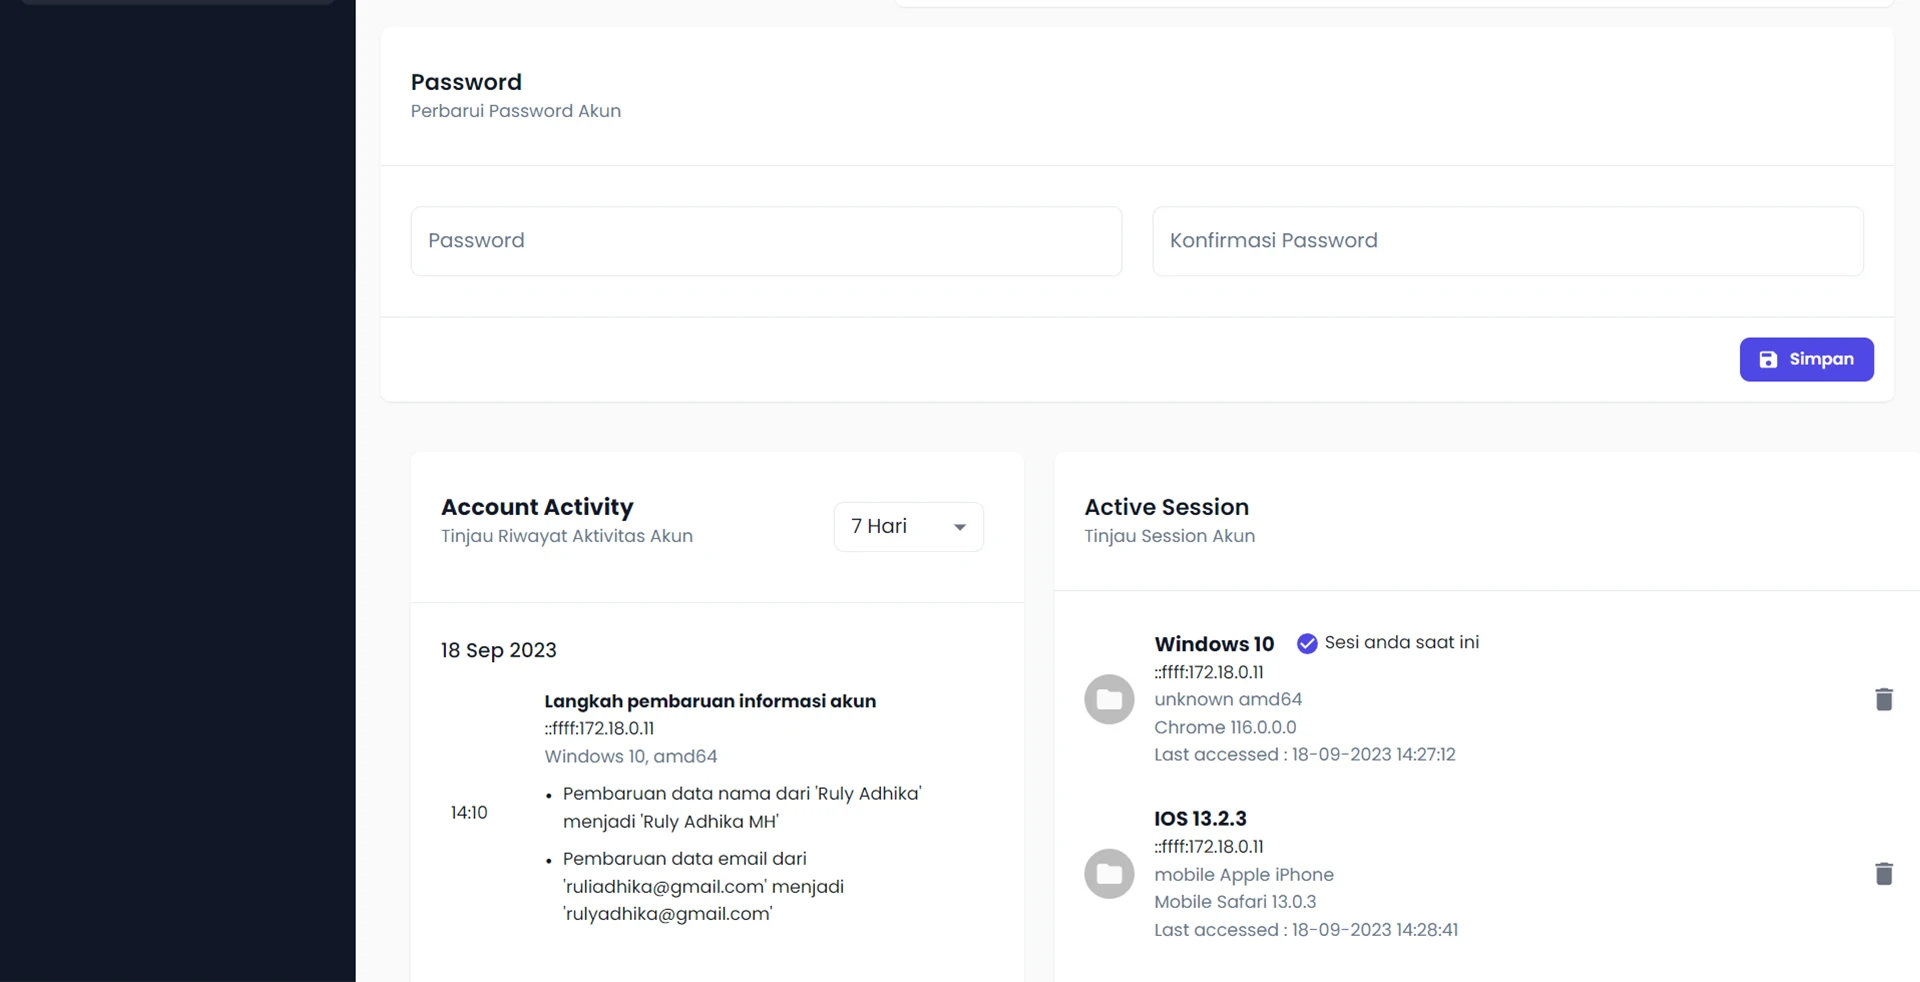
Task: Focus the Password input field
Action: click(x=765, y=241)
